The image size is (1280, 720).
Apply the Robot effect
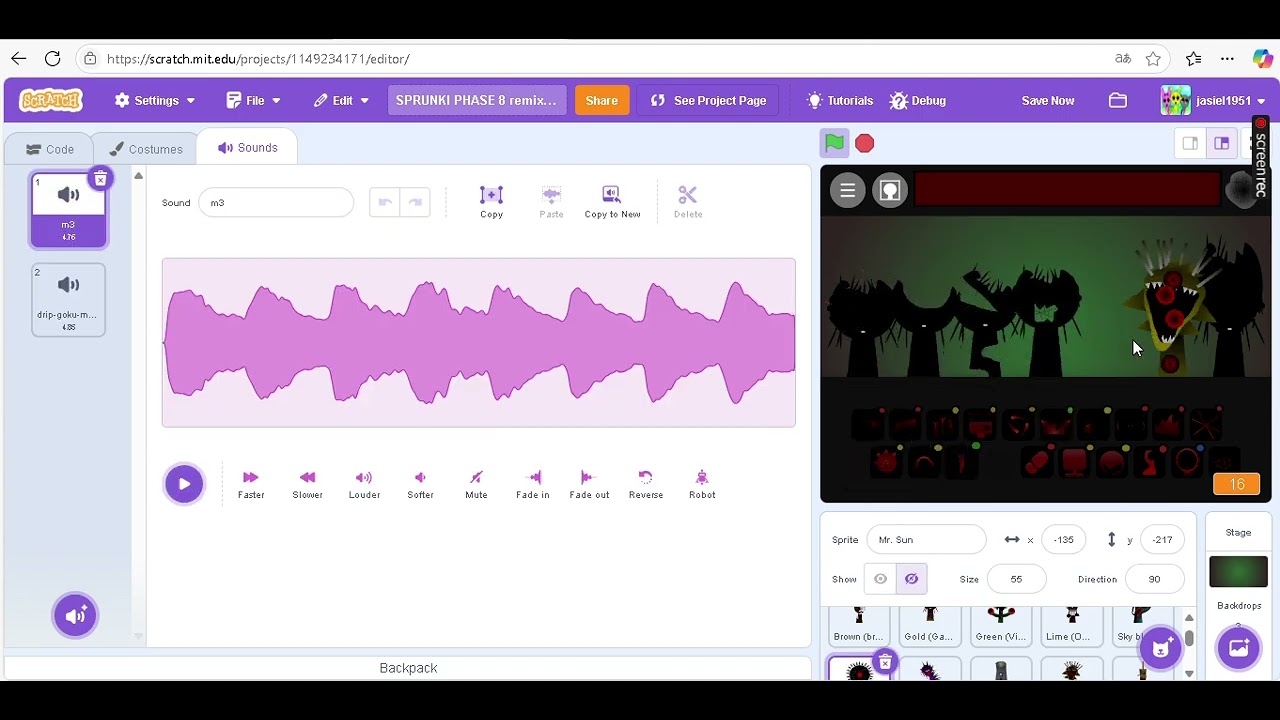pos(702,485)
